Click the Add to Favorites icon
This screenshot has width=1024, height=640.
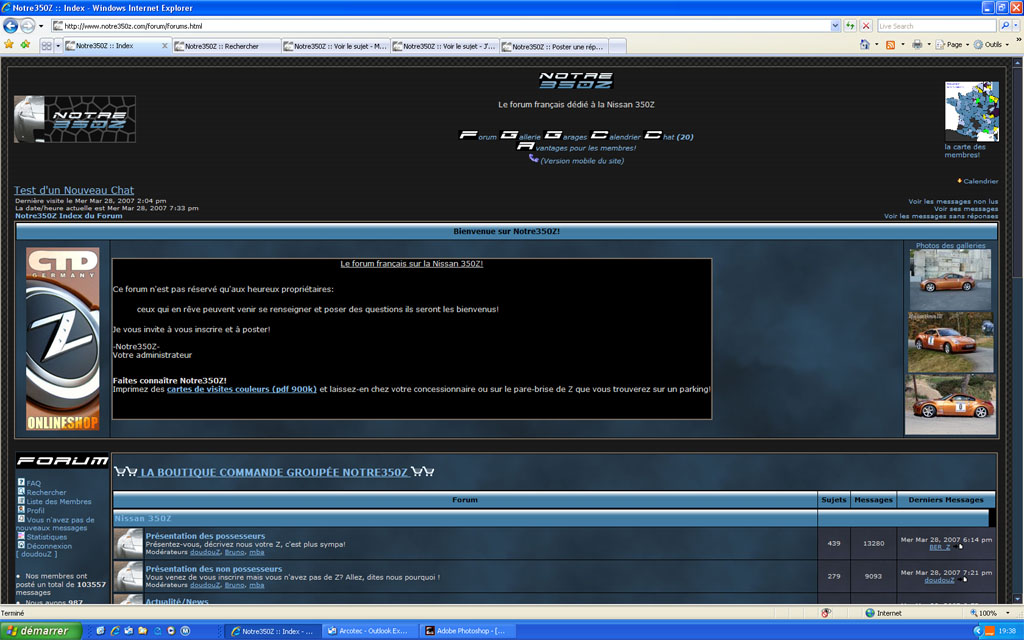click(23, 45)
